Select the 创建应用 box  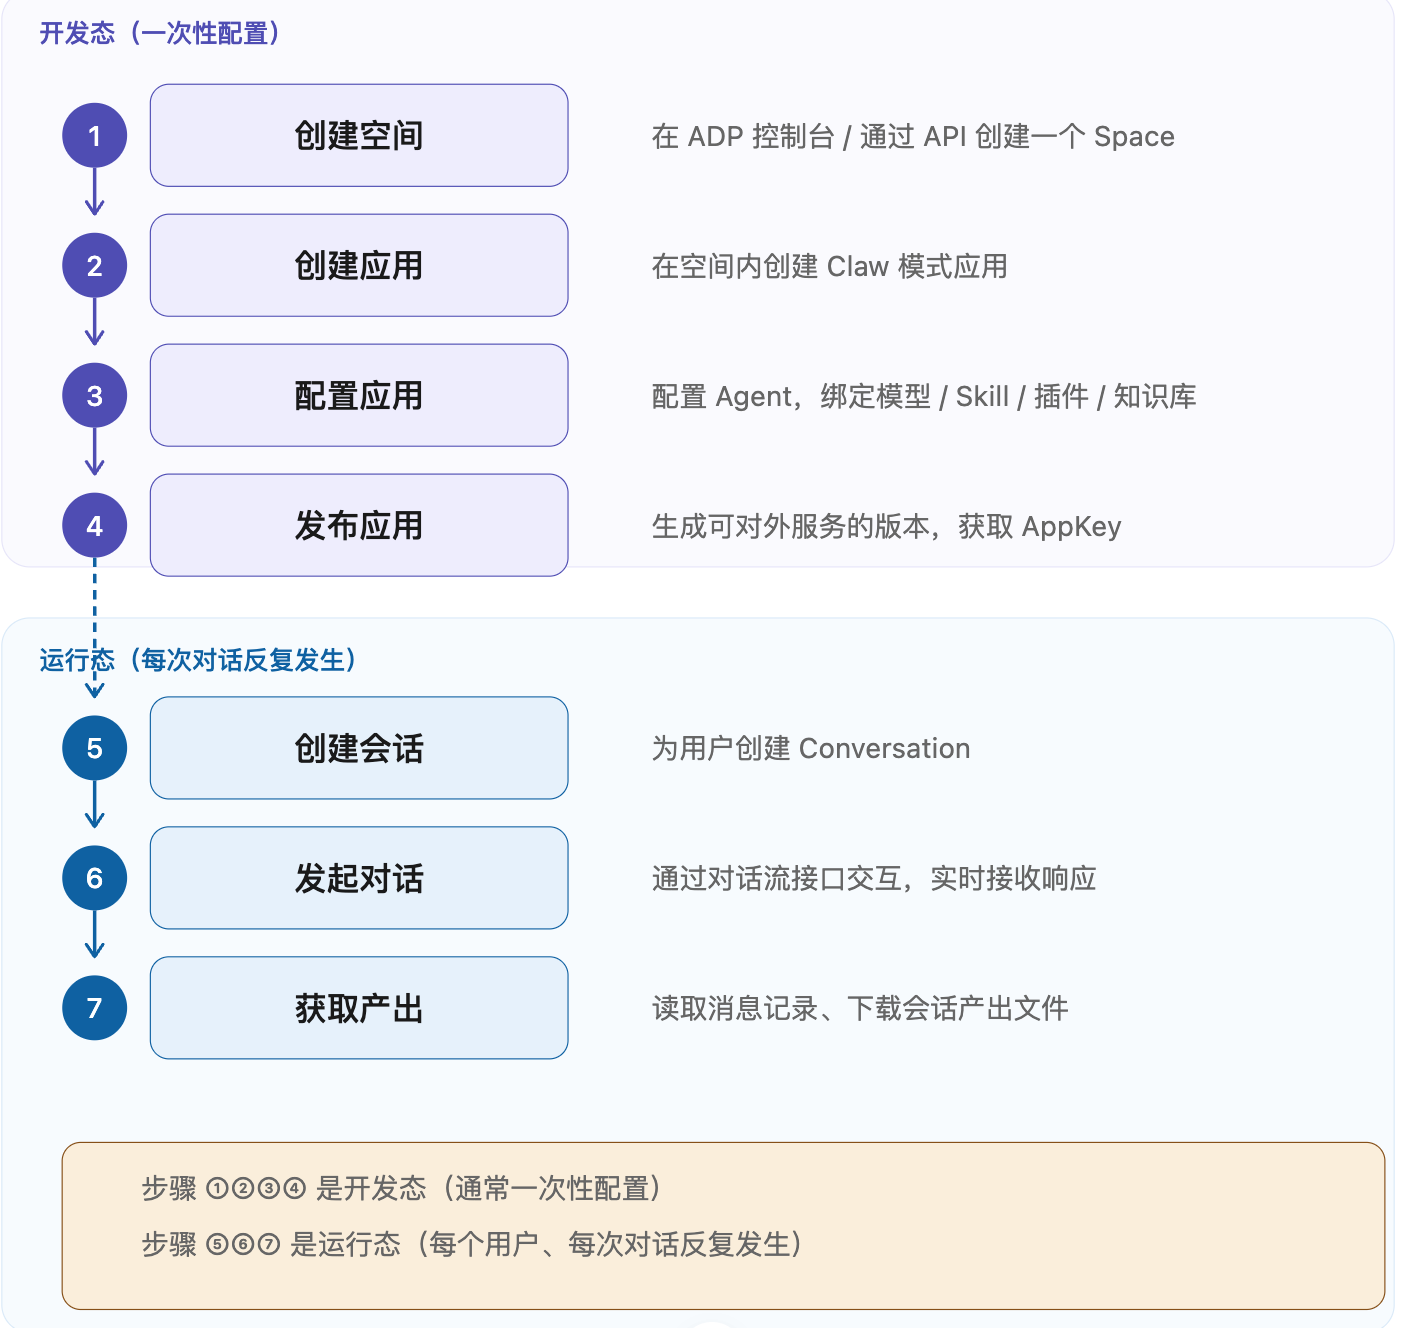tap(359, 265)
